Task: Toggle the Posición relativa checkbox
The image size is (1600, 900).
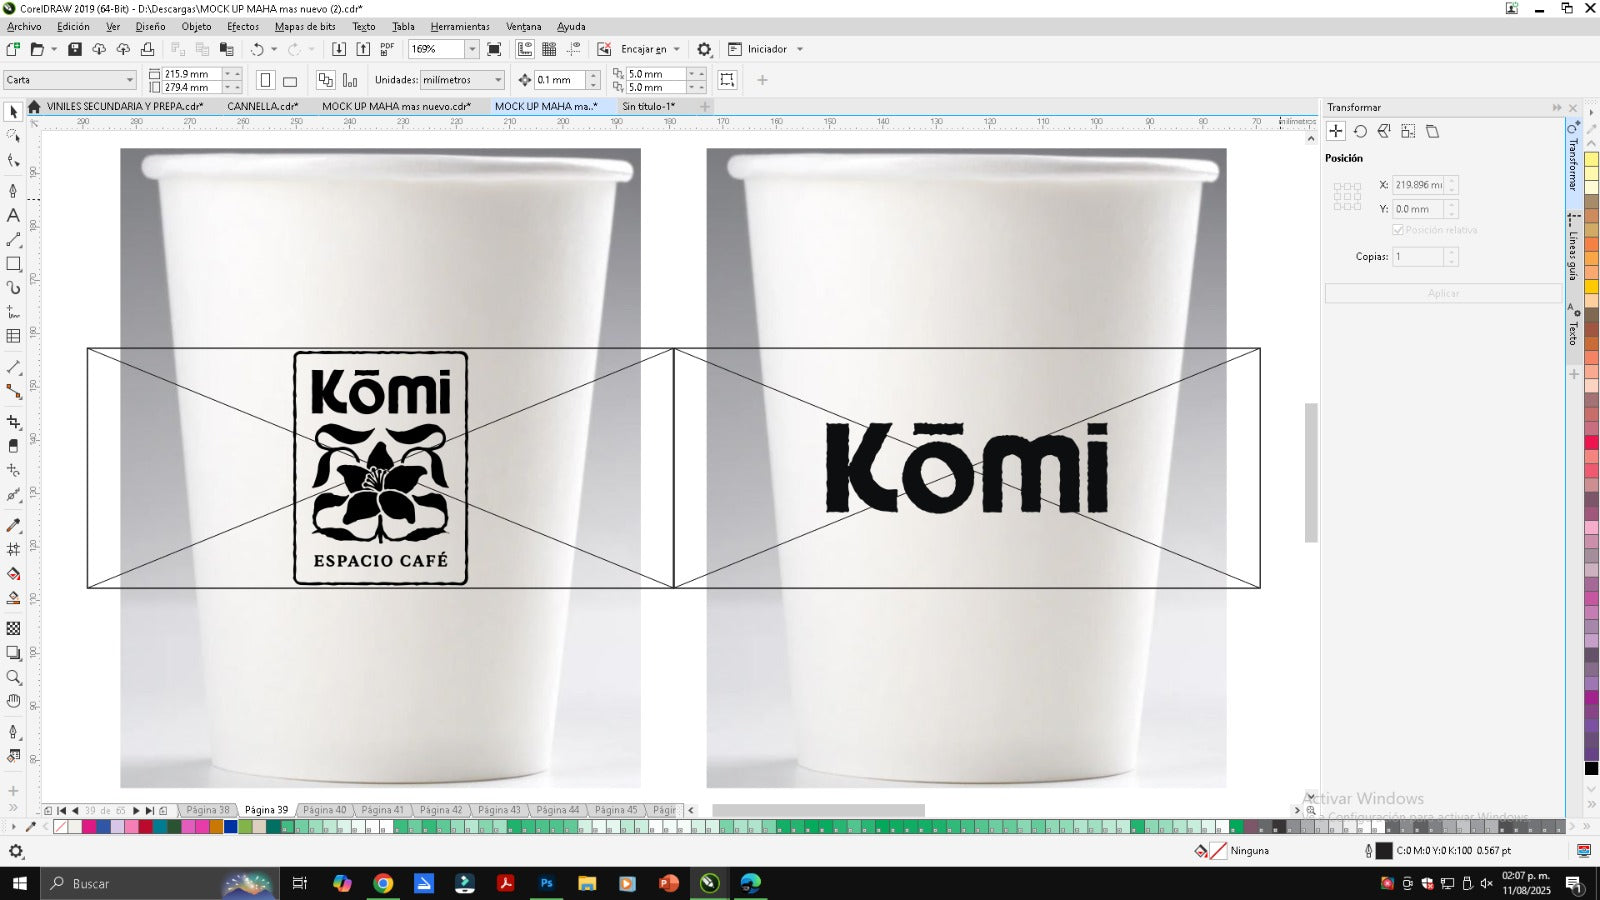Action: 1398,230
